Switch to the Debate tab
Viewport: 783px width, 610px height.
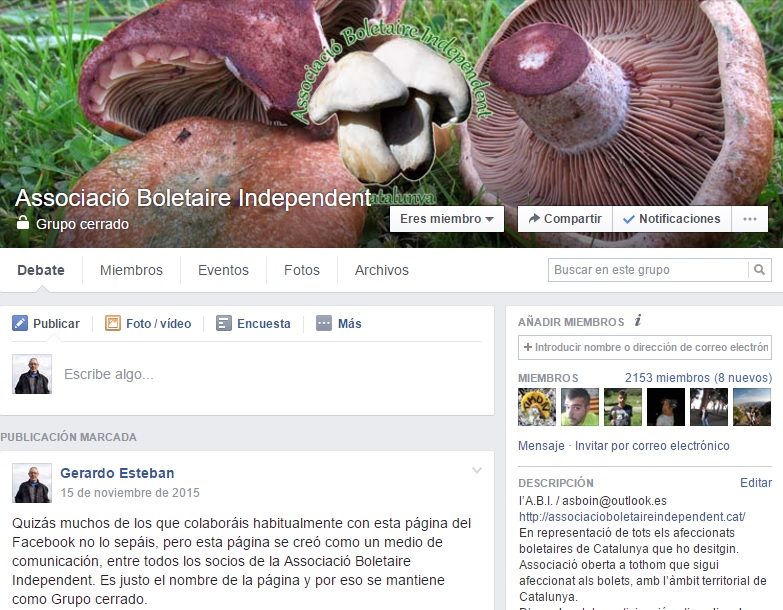[x=41, y=270]
